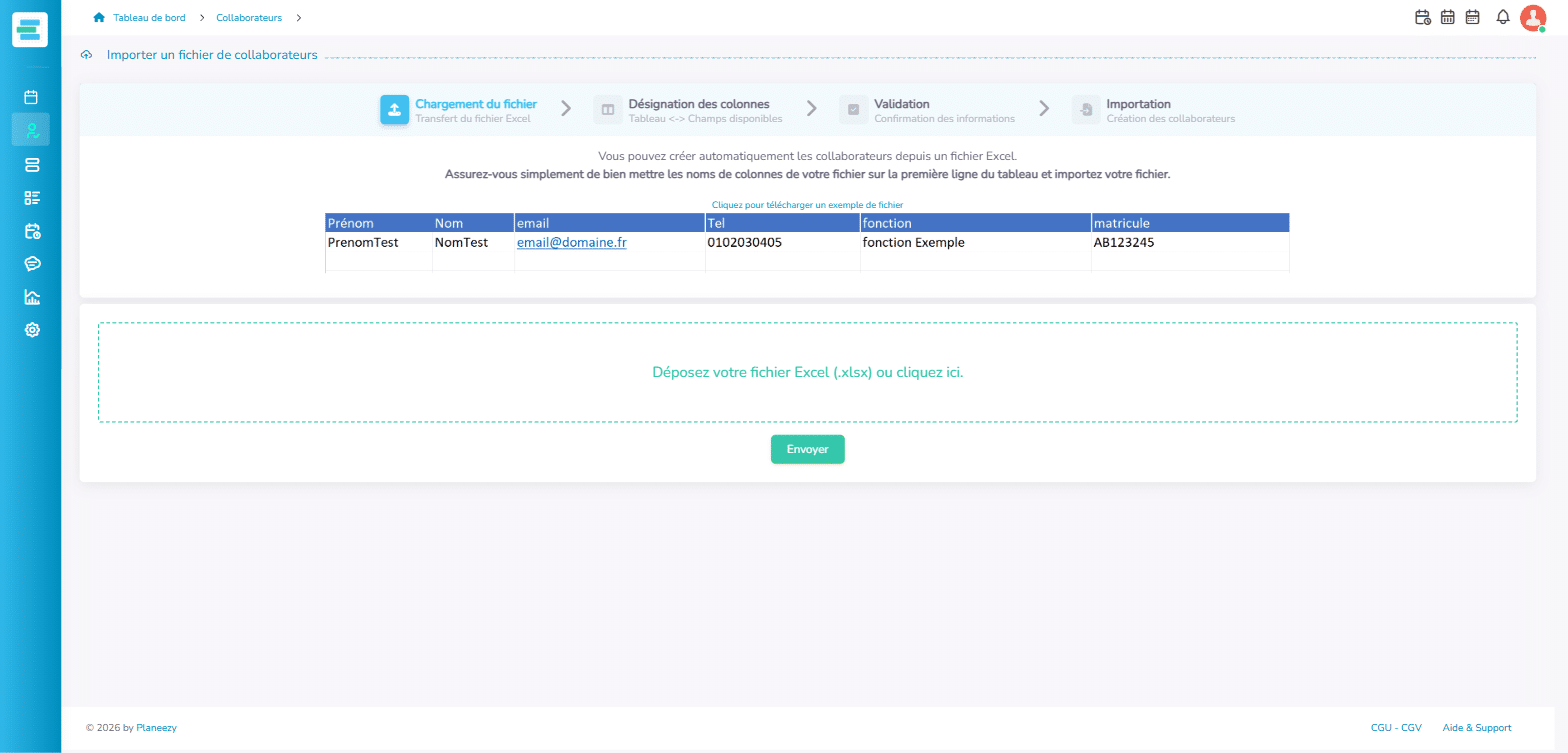This screenshot has width=1568, height=753.
Task: Open the statistics chart icon in sidebar
Action: [31, 296]
